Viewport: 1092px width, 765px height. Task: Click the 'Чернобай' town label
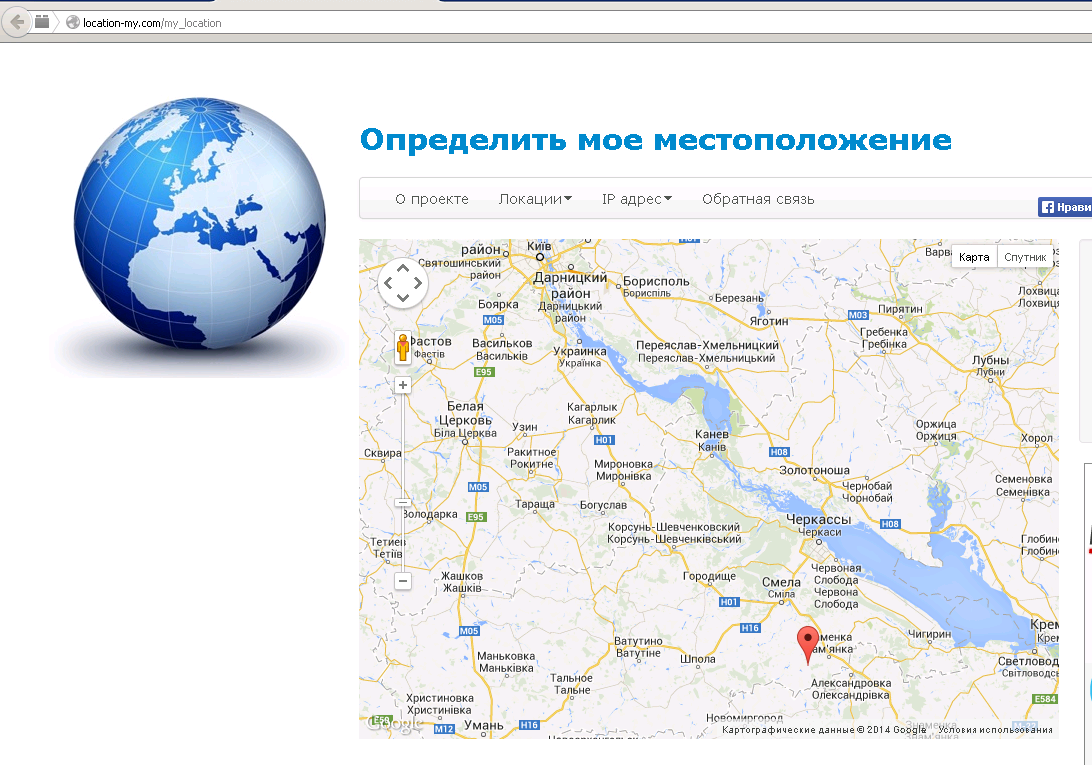click(867, 486)
